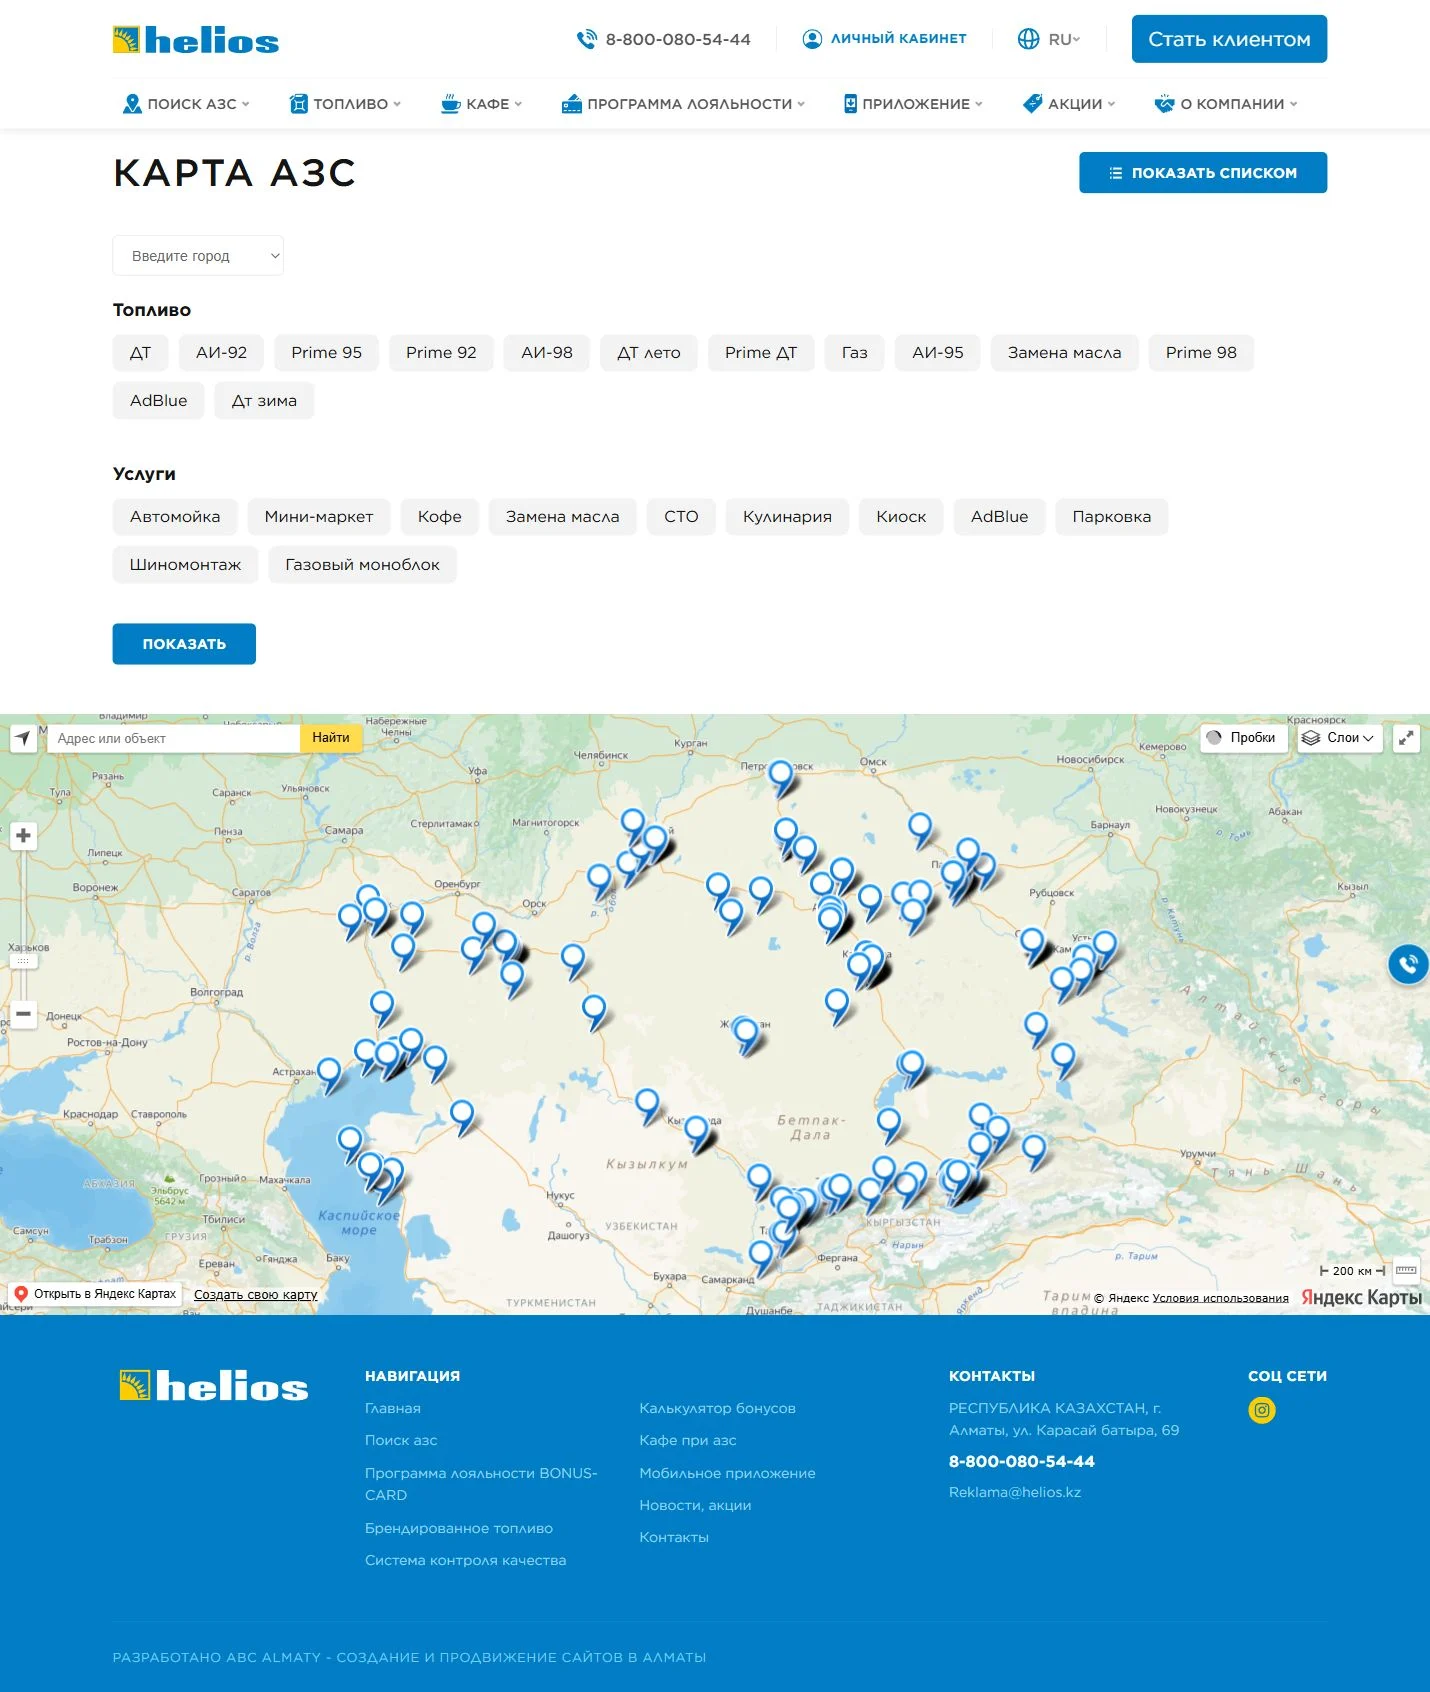The width and height of the screenshot is (1430, 1692).
Task: Click the map address search field
Action: click(174, 738)
